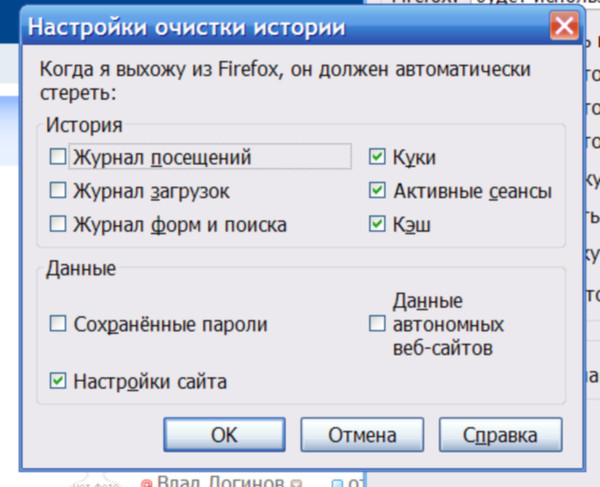Viewport: 600px width, 487px height.
Task: Click Влад Логинов link in background page
Action: (220, 481)
